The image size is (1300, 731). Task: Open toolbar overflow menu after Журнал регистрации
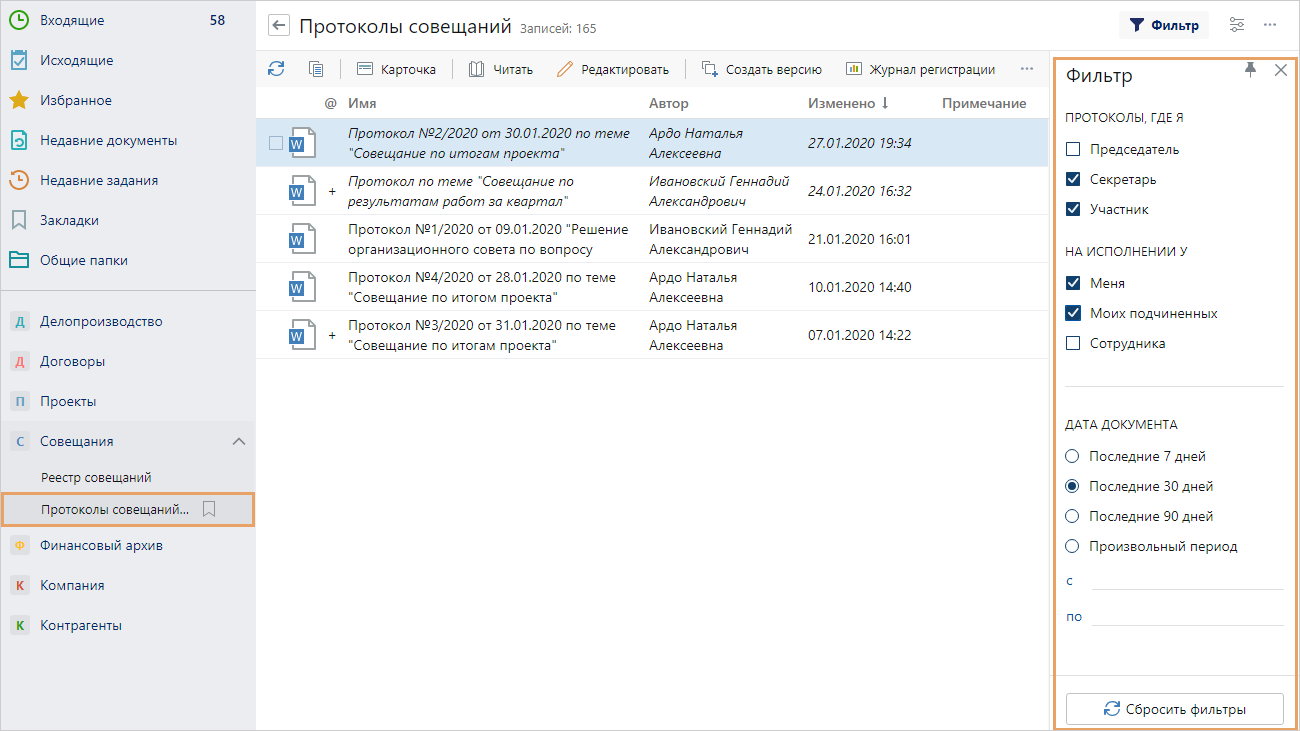click(1026, 69)
